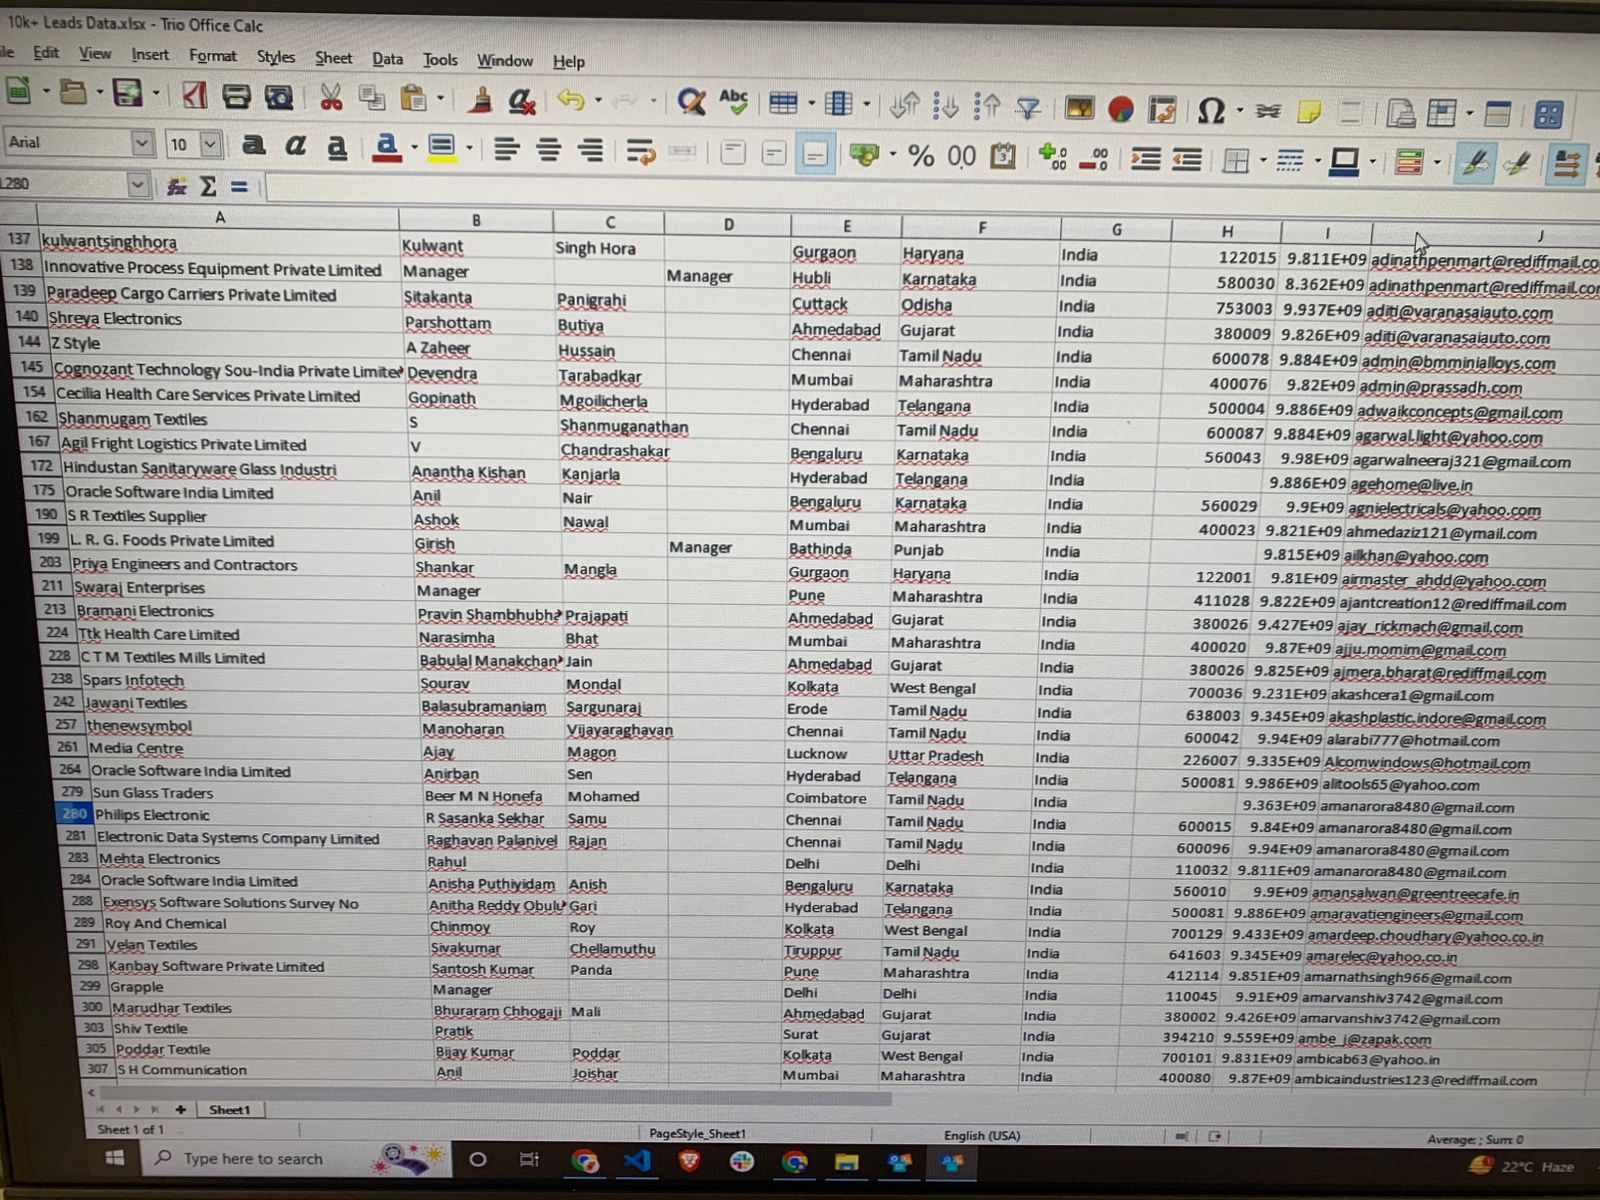
Task: Click the Format as Date icon
Action: coord(1003,156)
